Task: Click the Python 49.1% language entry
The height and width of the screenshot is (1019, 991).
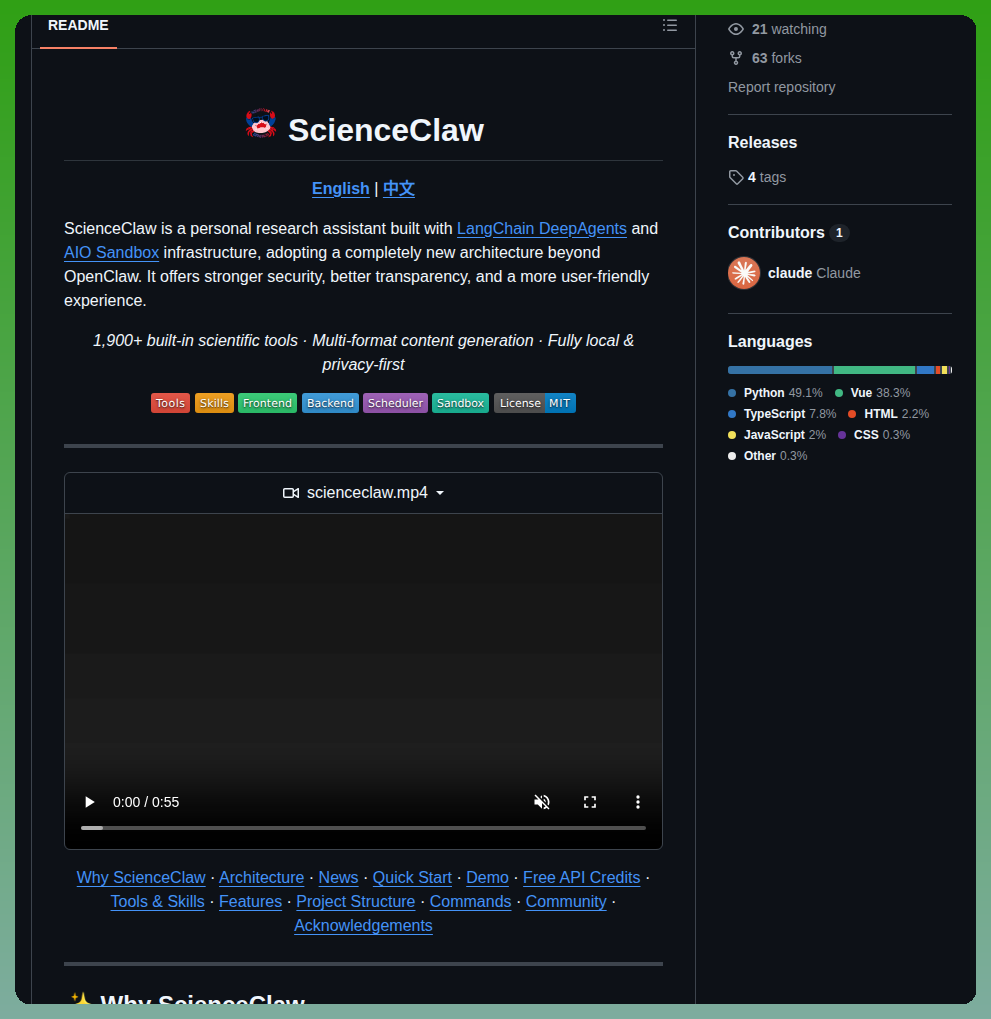Action: (x=775, y=393)
